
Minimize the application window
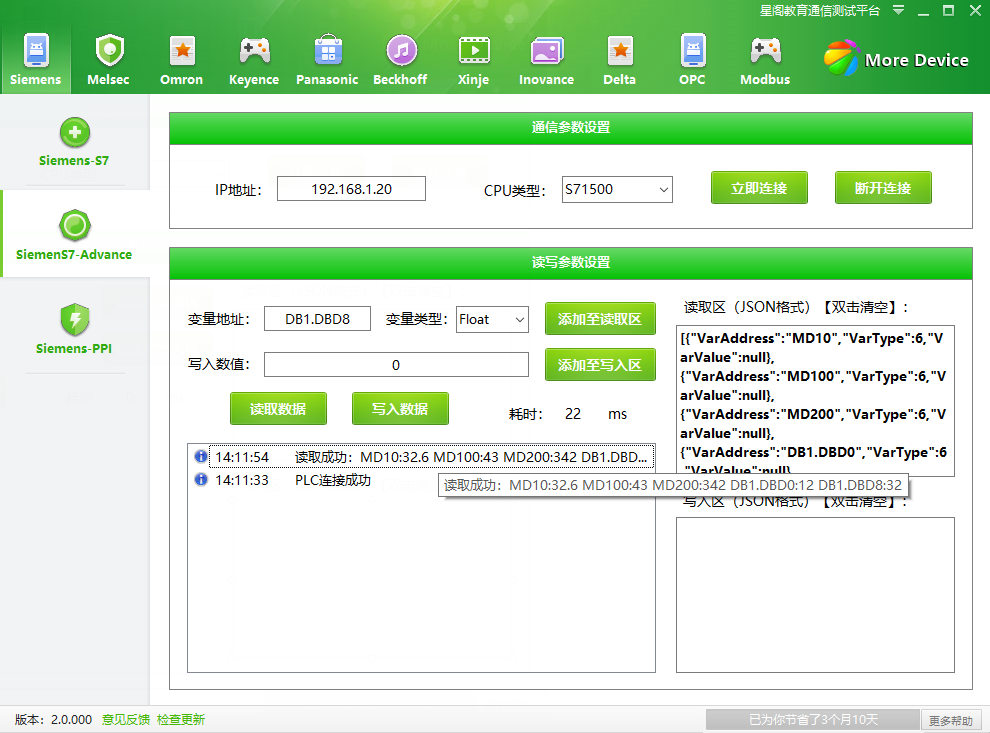point(924,11)
